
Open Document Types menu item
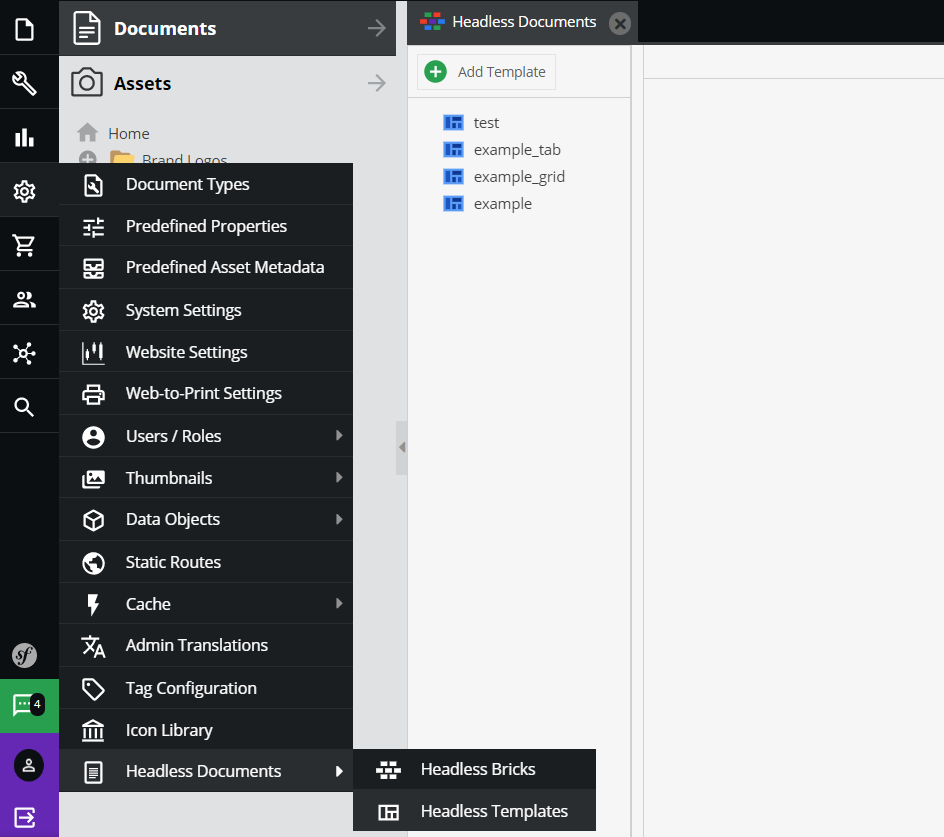tap(206, 184)
